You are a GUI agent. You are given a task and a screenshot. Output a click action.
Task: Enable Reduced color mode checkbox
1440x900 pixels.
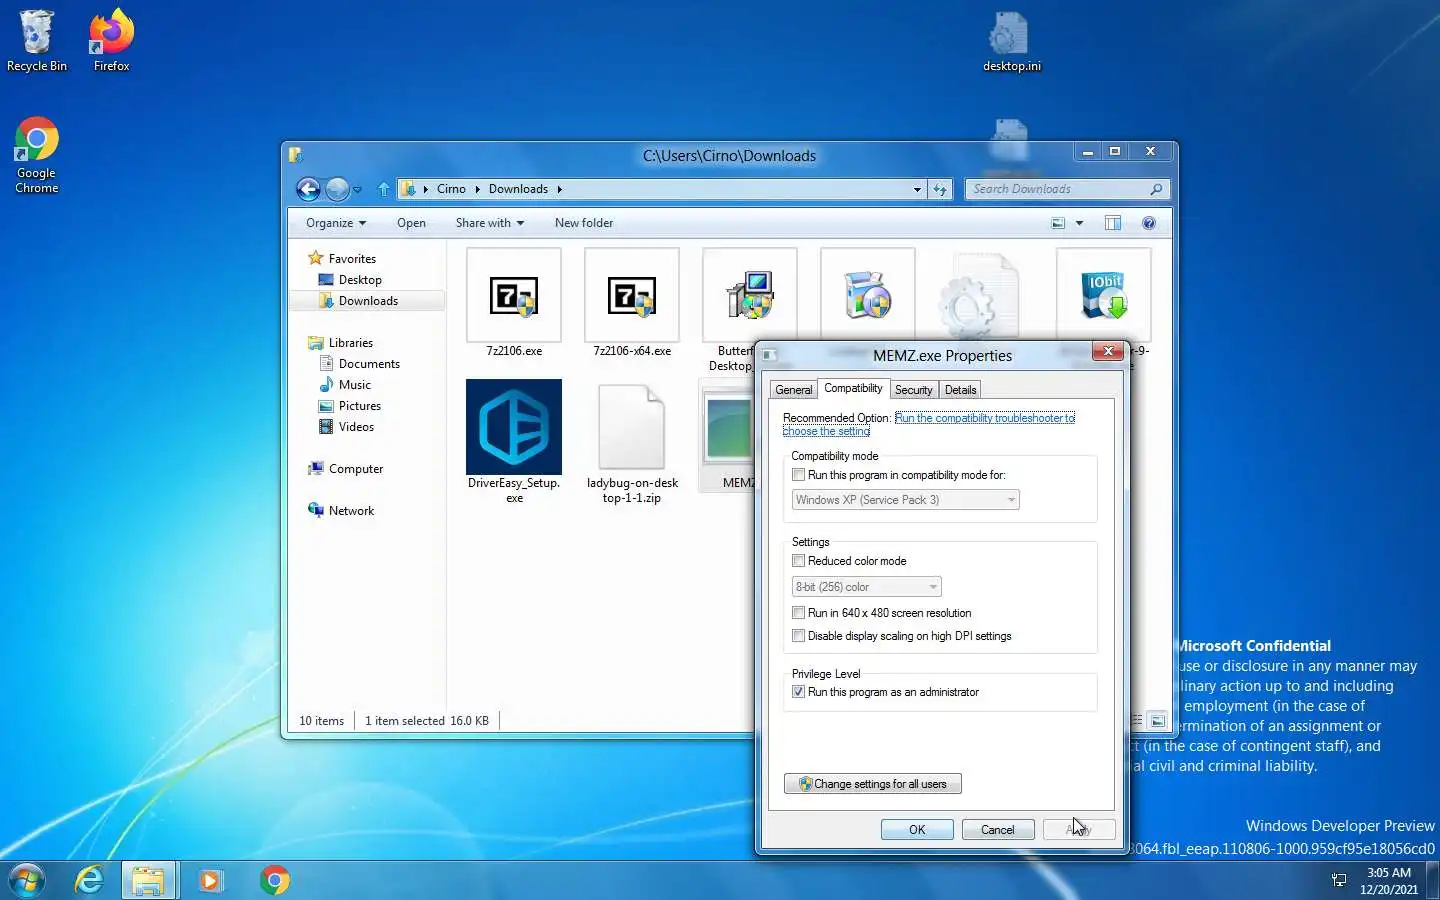(x=798, y=561)
